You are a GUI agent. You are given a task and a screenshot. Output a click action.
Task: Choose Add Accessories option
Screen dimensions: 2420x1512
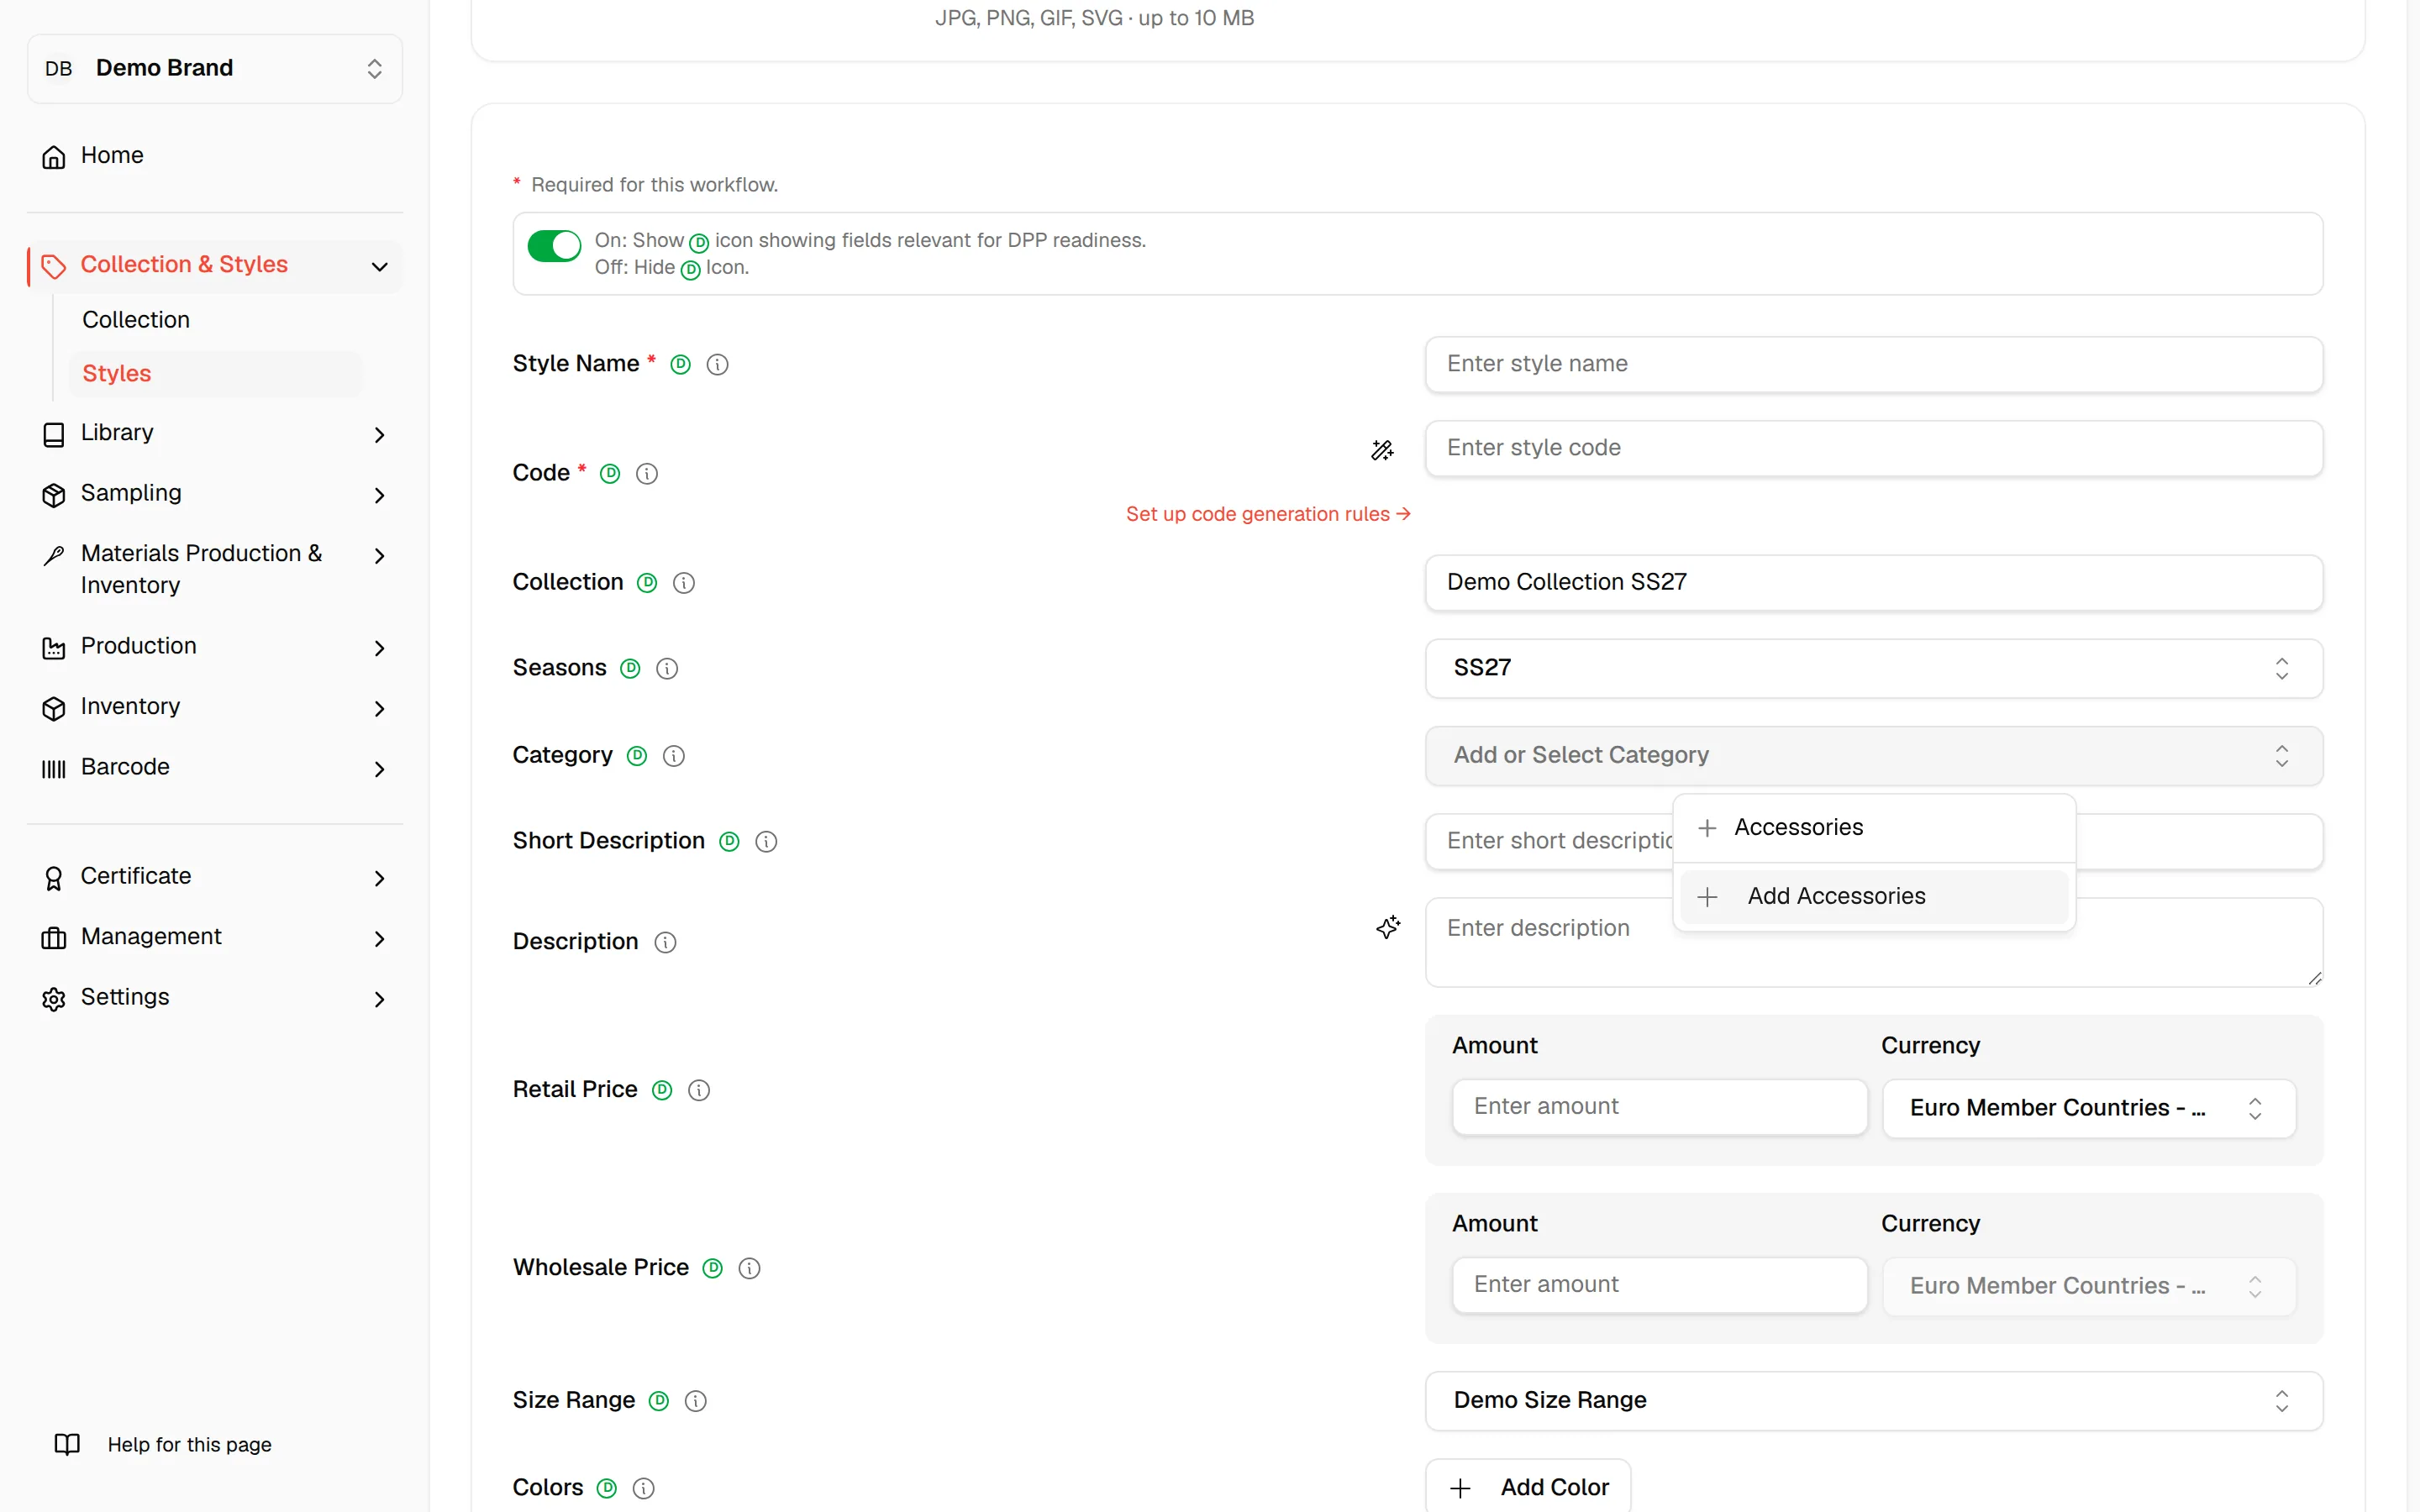point(1873,897)
